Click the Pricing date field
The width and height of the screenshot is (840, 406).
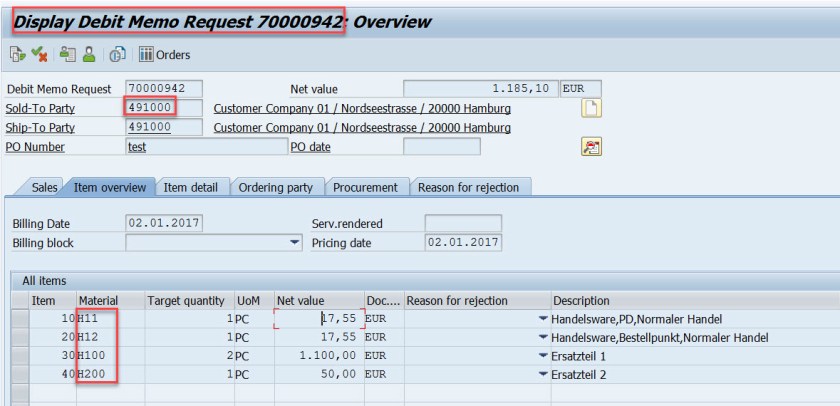(463, 242)
